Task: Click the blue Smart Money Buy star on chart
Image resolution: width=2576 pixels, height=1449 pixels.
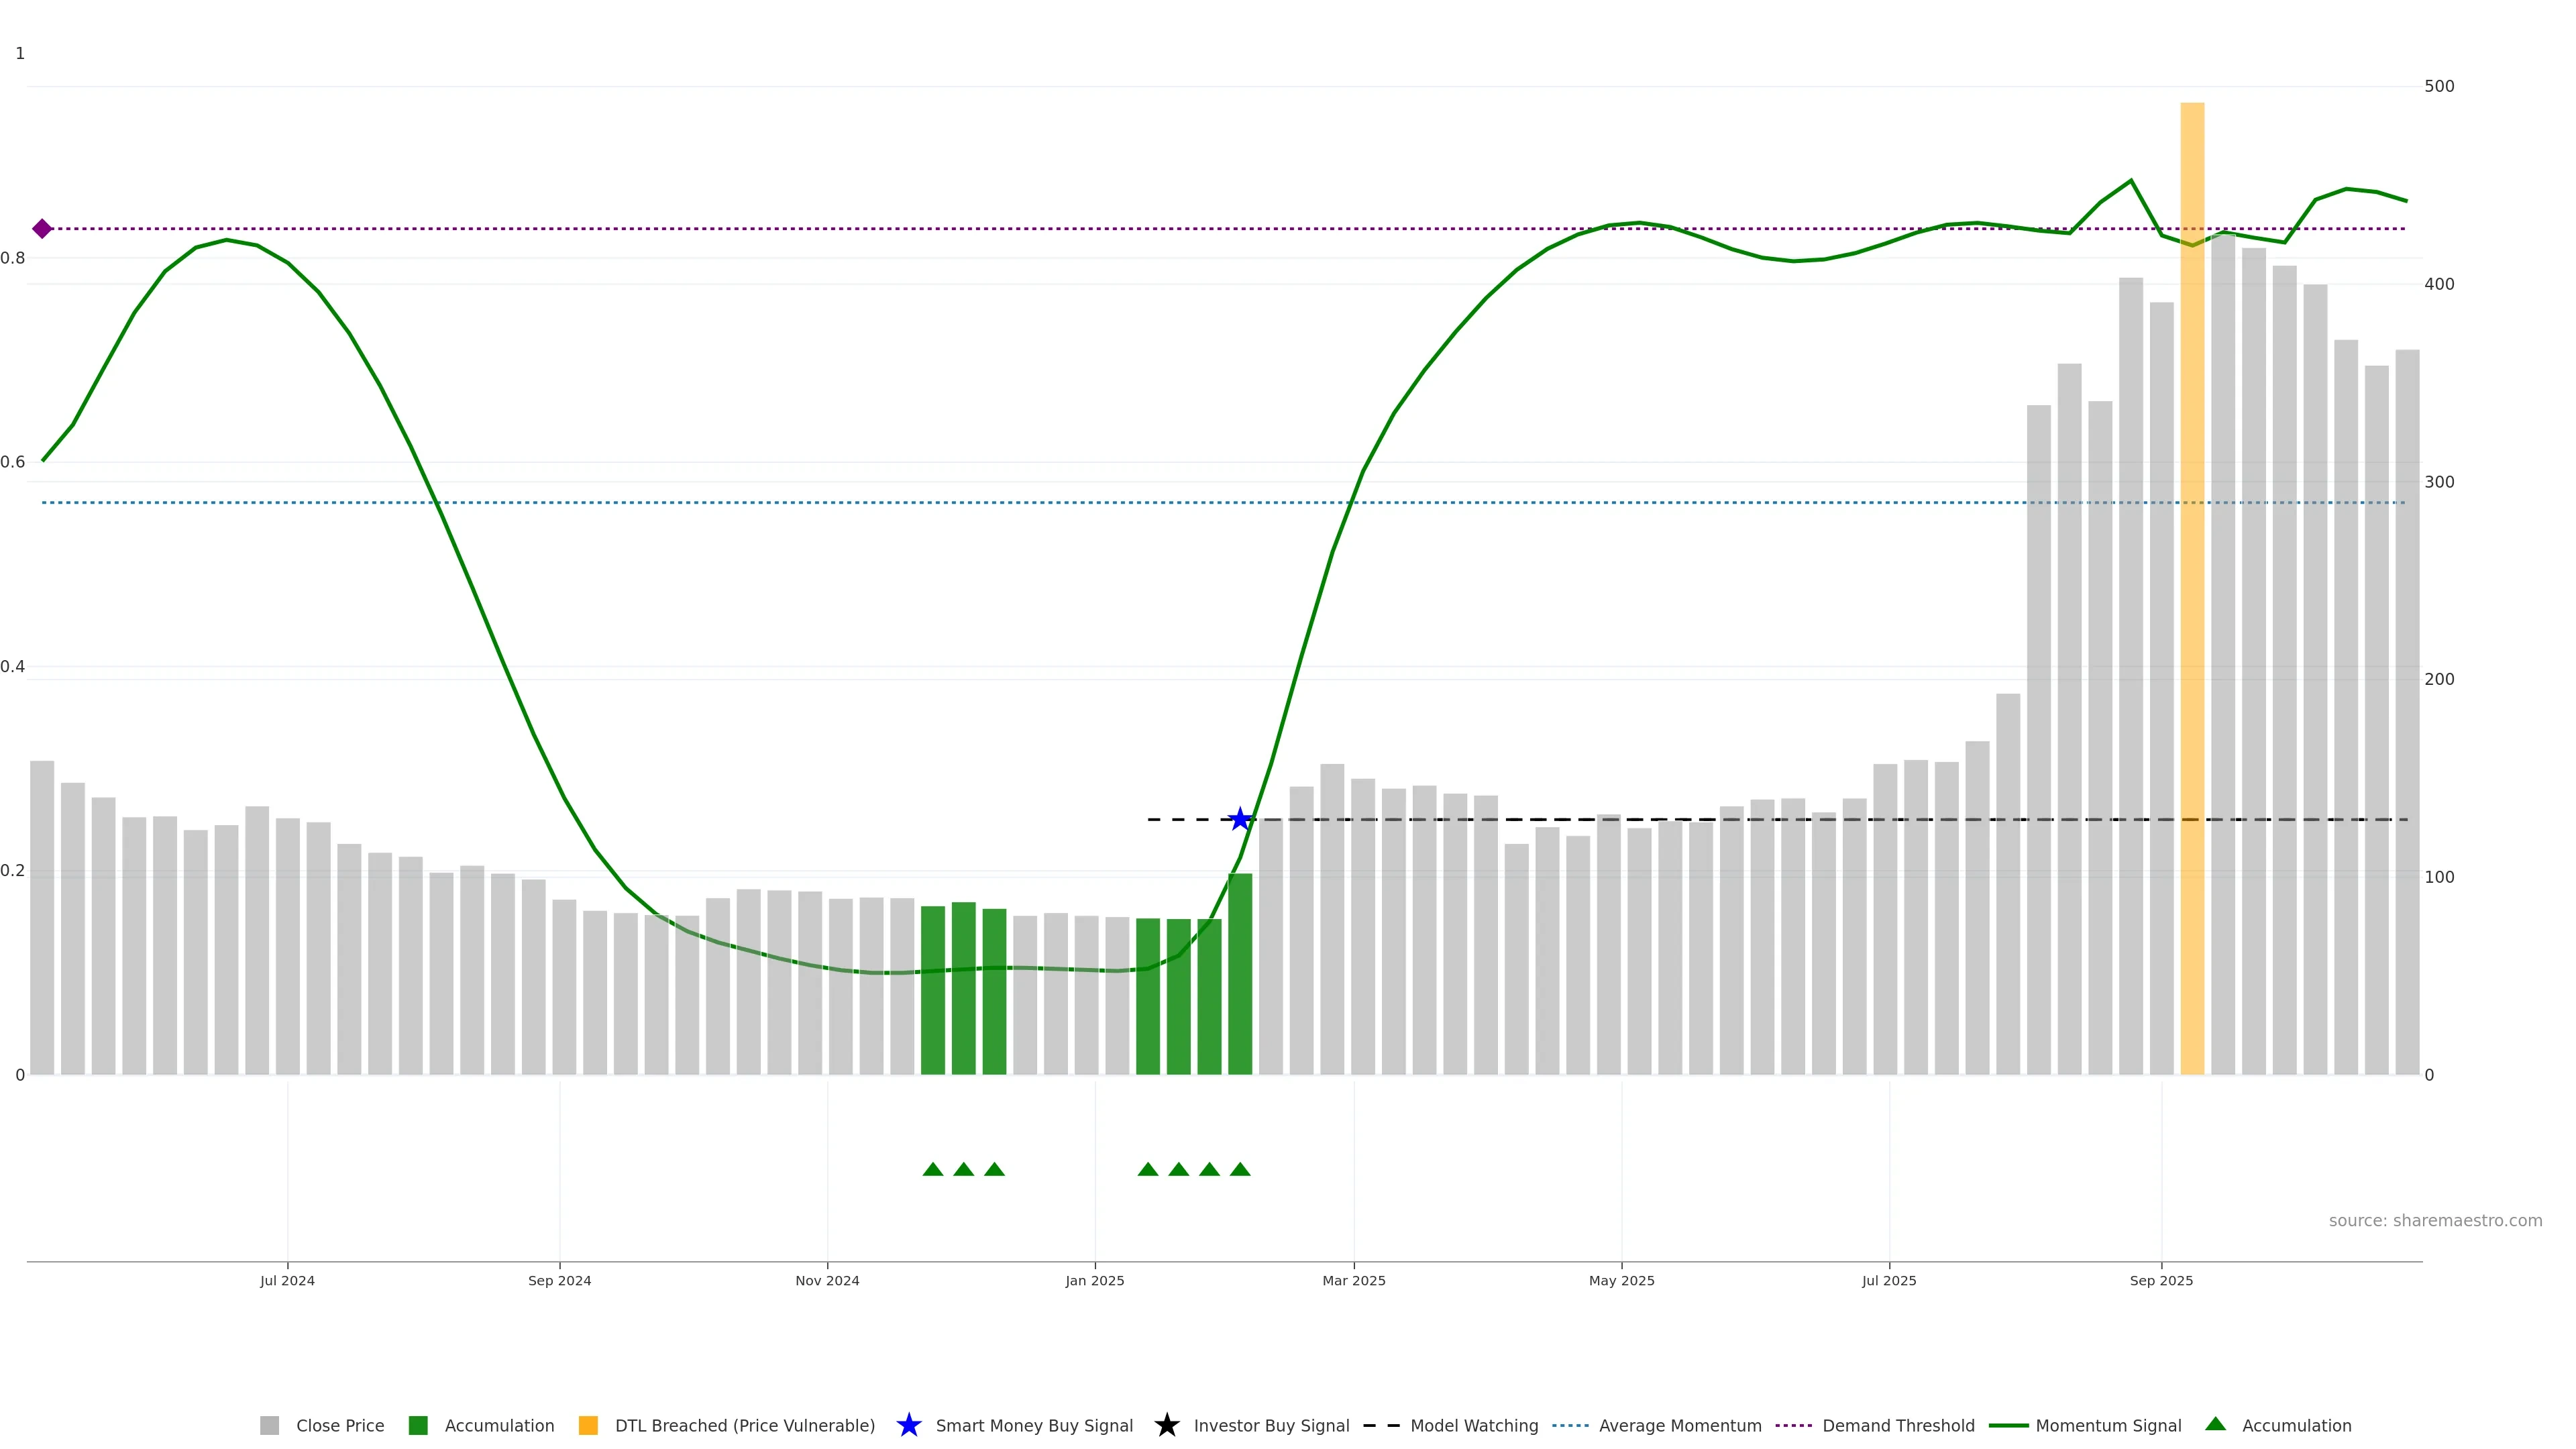Action: (x=1240, y=819)
